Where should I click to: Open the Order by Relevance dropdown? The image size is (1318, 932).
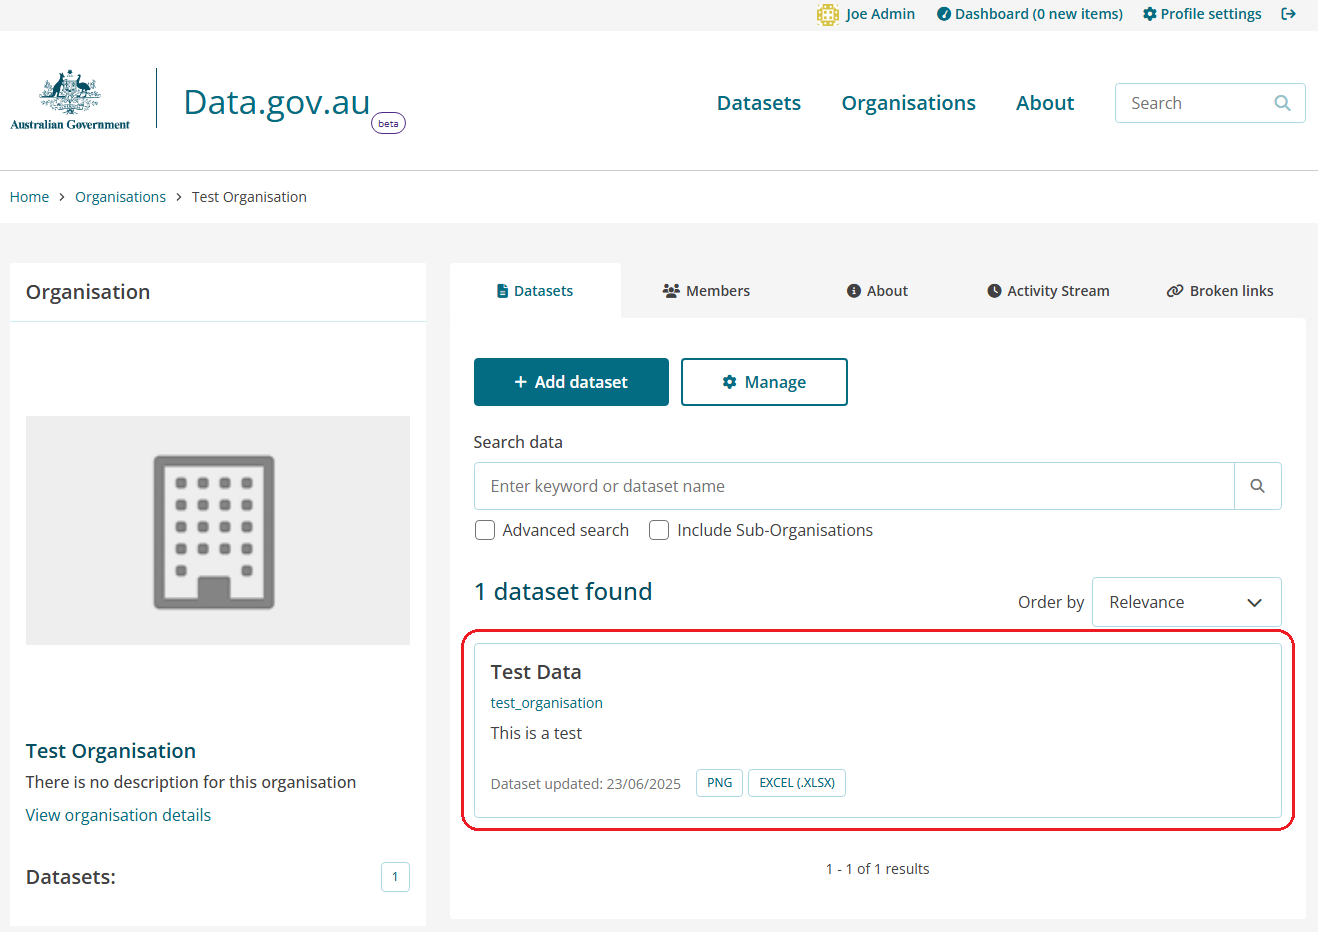click(1186, 602)
